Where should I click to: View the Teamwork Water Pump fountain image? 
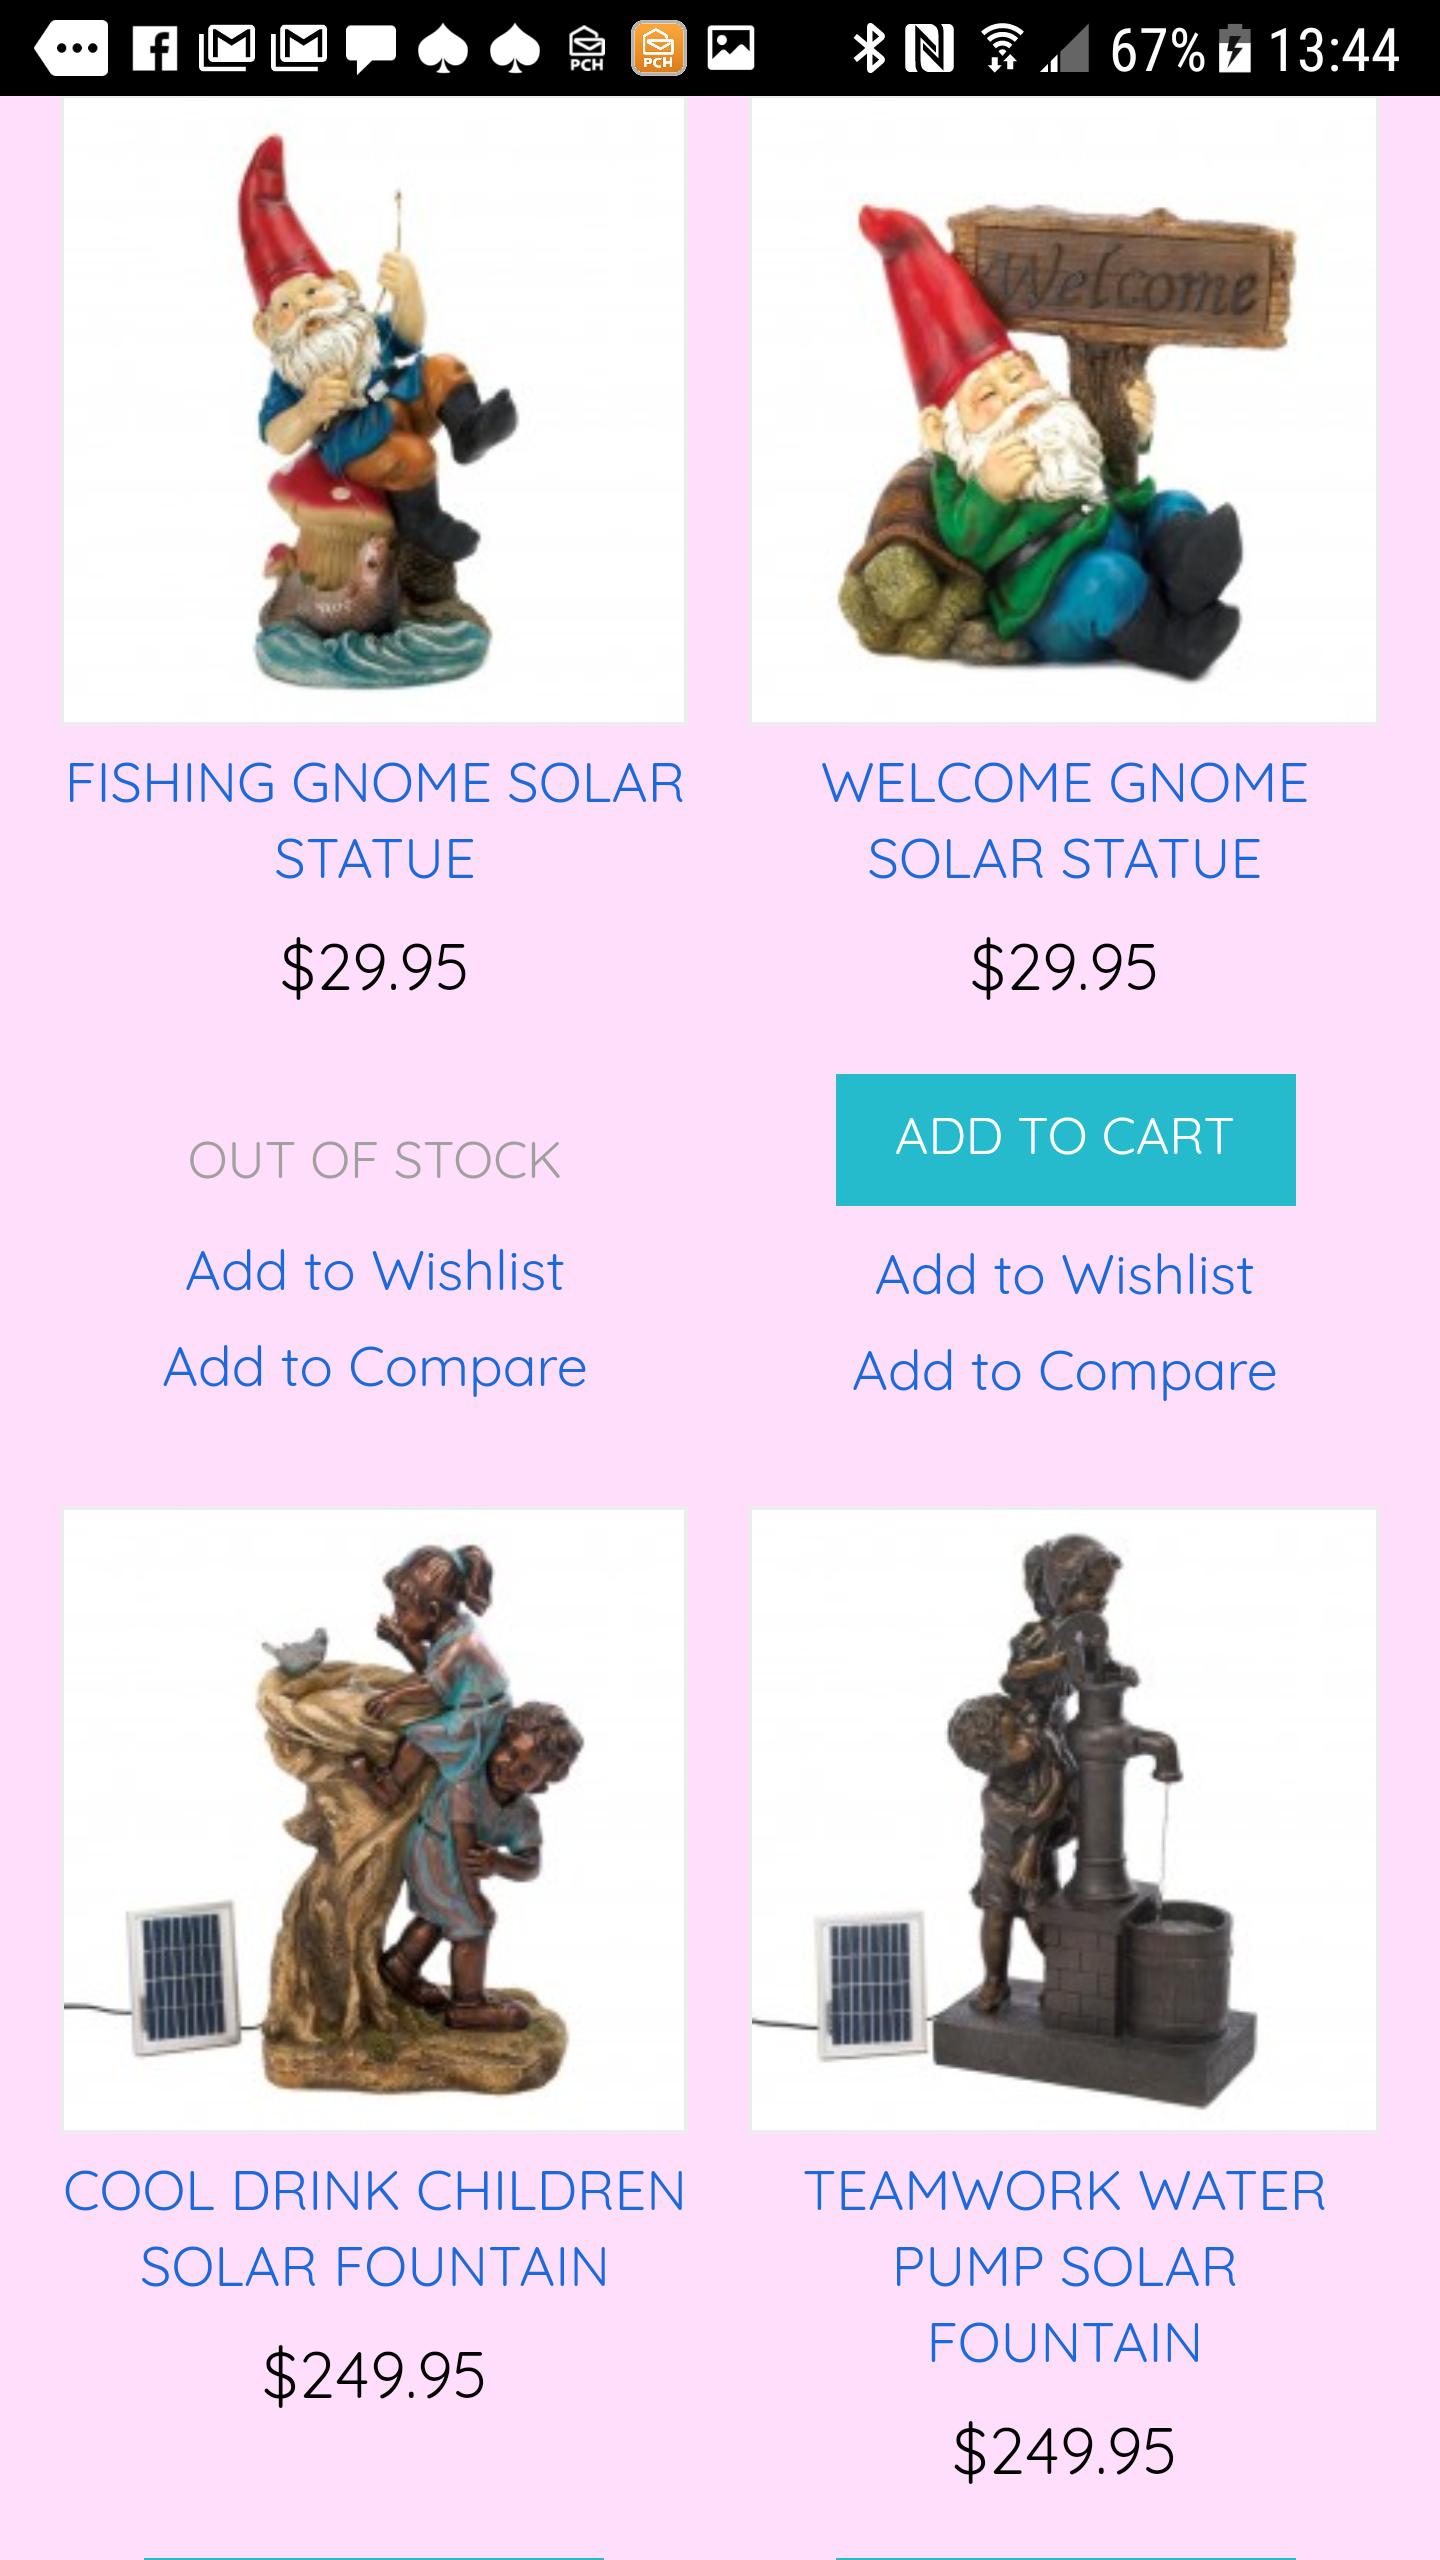(x=1064, y=1820)
